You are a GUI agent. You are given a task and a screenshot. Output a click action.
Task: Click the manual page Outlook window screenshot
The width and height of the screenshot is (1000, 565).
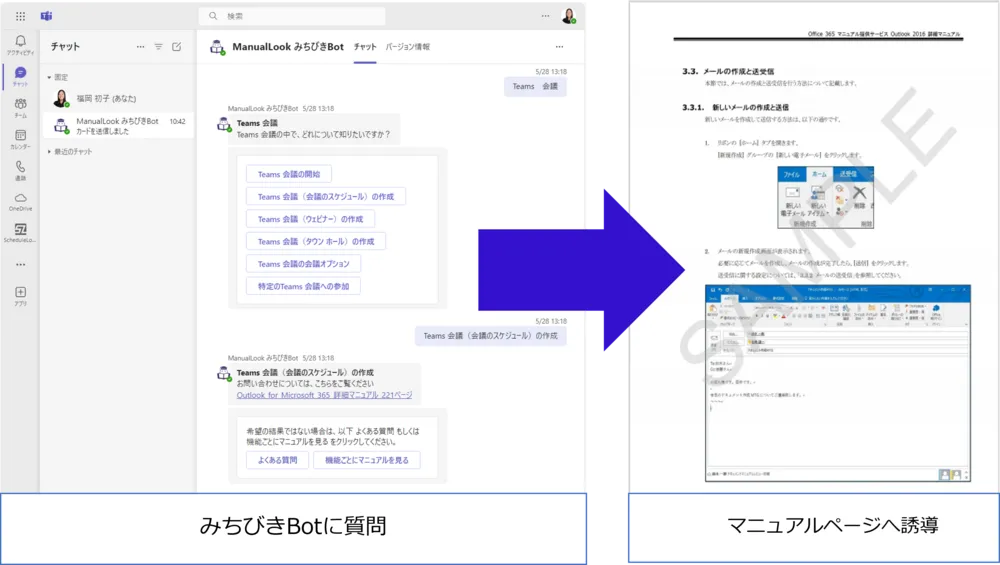point(837,383)
